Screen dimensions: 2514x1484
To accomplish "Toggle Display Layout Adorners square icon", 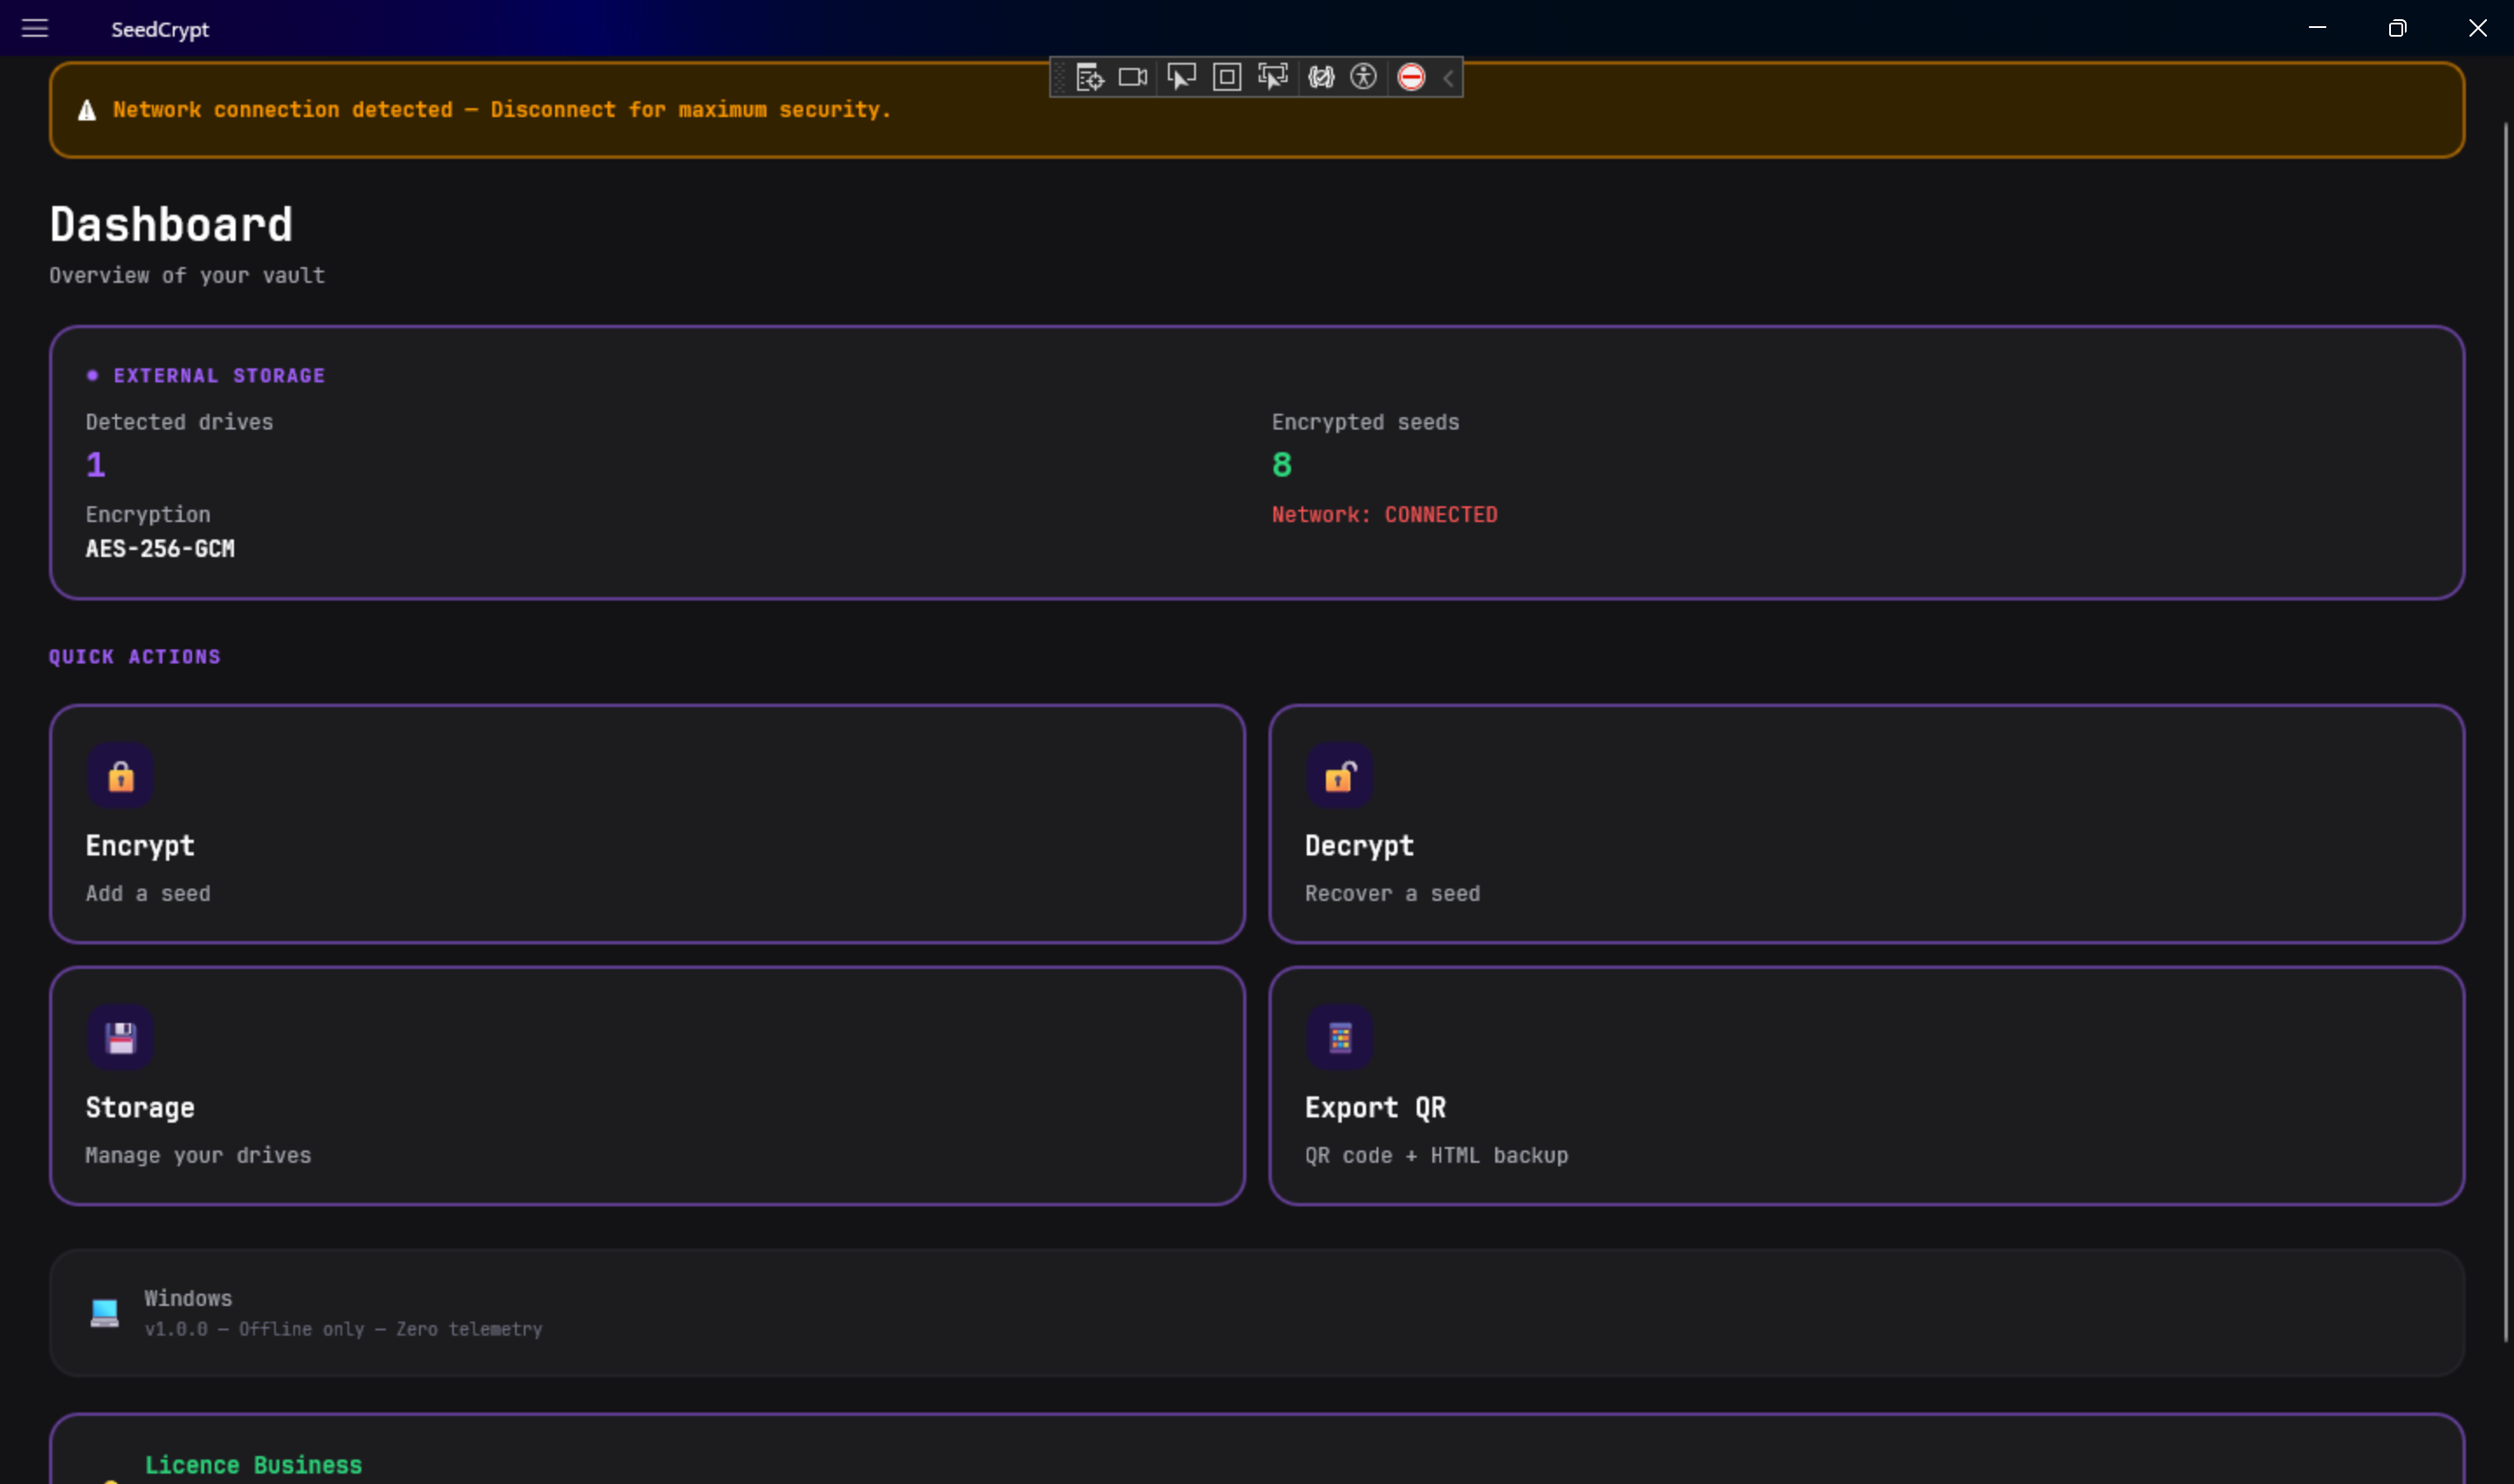I will 1227,77.
